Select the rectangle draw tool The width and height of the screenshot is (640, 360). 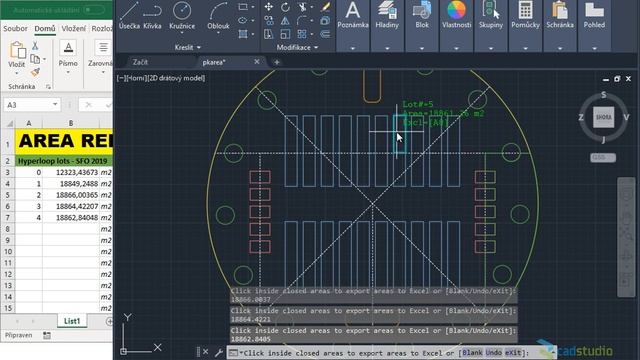coord(243,7)
